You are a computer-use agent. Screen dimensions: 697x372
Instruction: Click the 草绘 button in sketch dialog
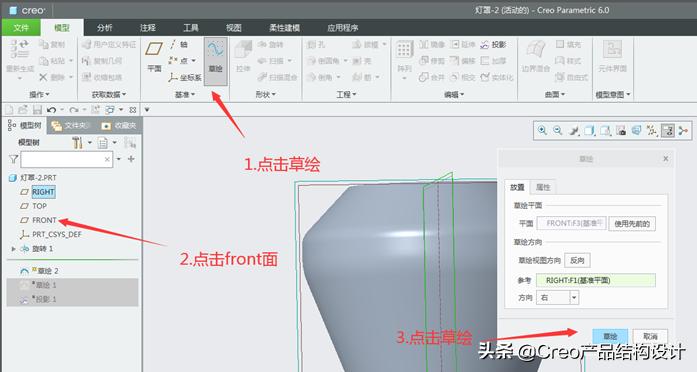(x=610, y=336)
